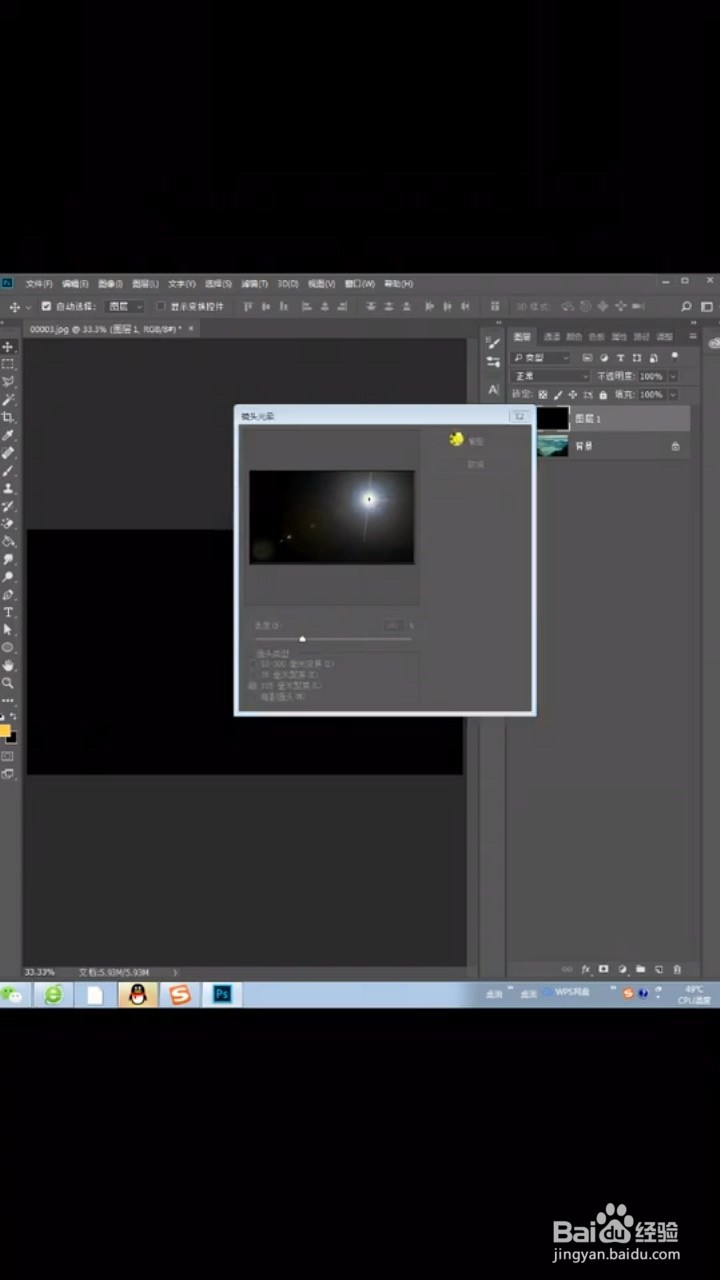This screenshot has height=1280, width=720.
Task: Toggle the Auto-Select checkbox
Action: [x=46, y=307]
